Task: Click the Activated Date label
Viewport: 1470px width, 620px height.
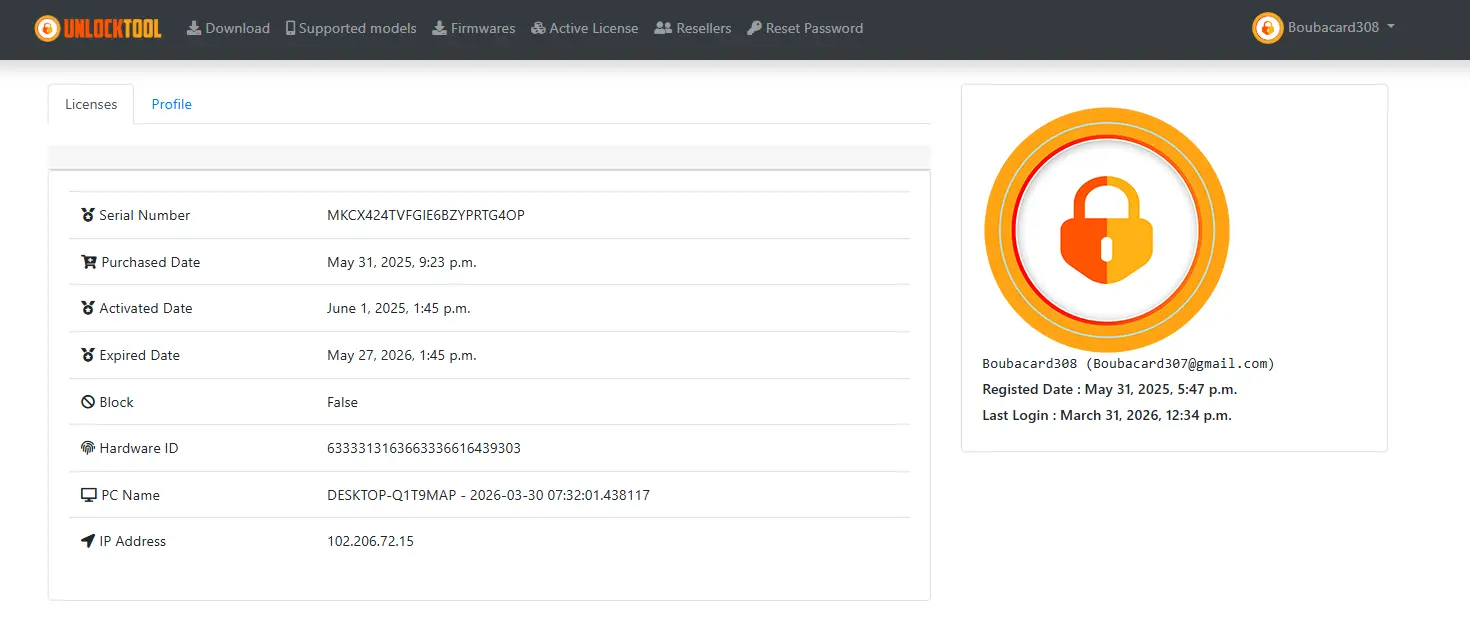Action: point(146,308)
